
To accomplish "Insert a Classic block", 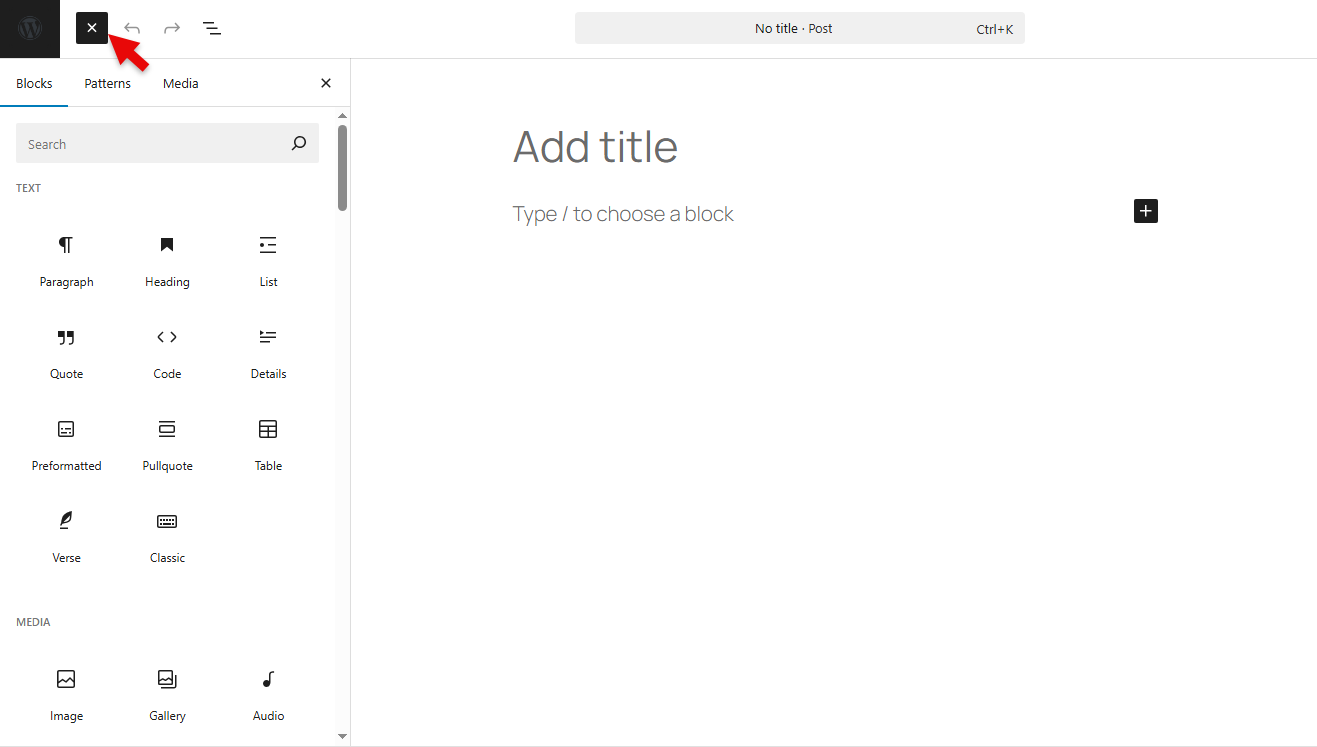I will (x=167, y=538).
